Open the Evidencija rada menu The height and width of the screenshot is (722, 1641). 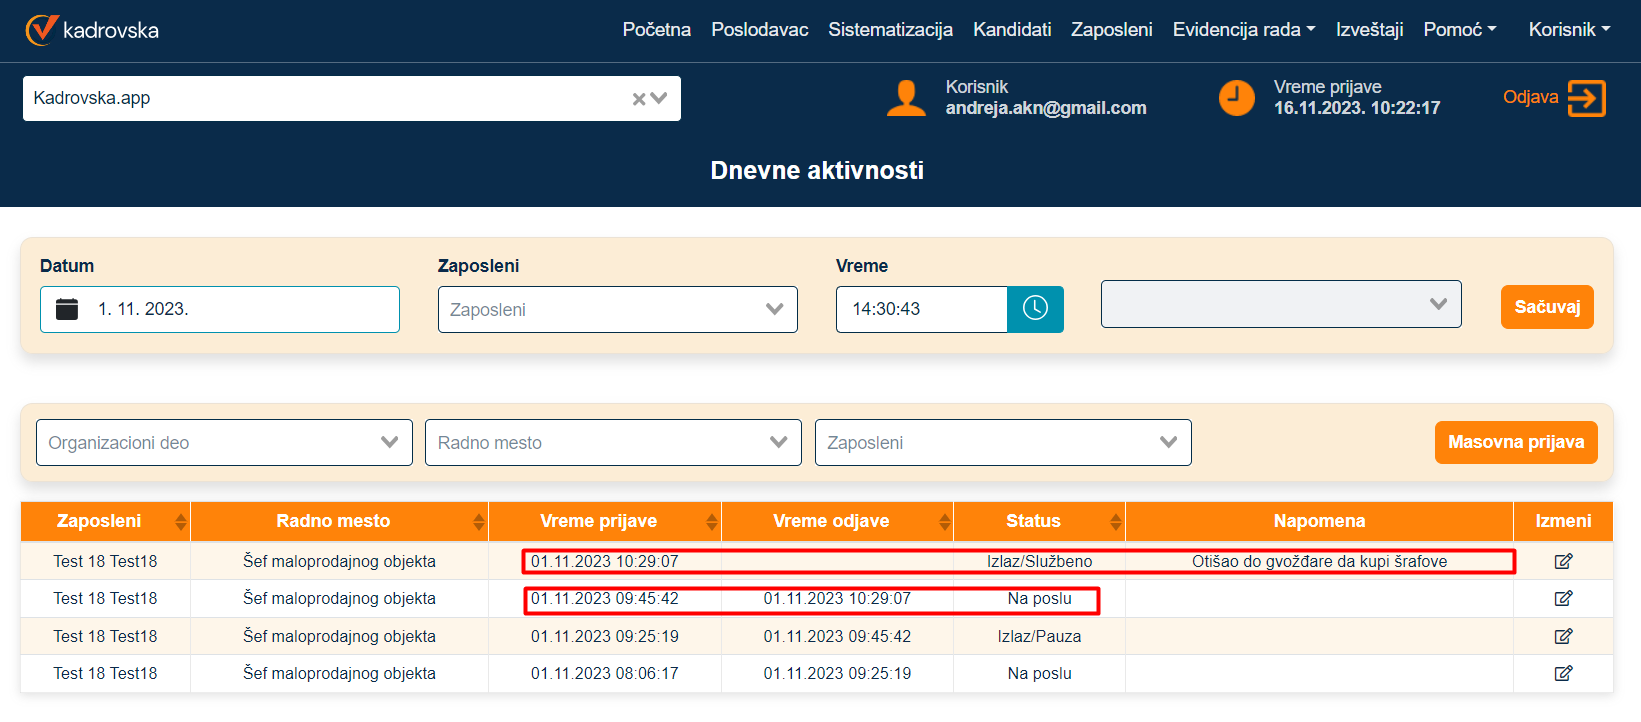(1243, 30)
